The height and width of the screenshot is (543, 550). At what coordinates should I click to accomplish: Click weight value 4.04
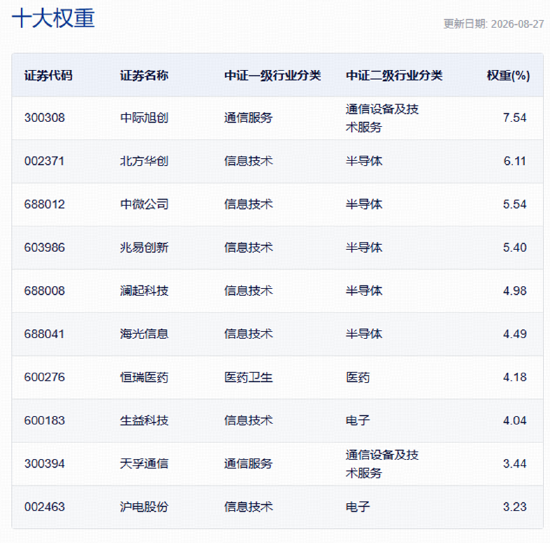(x=515, y=420)
